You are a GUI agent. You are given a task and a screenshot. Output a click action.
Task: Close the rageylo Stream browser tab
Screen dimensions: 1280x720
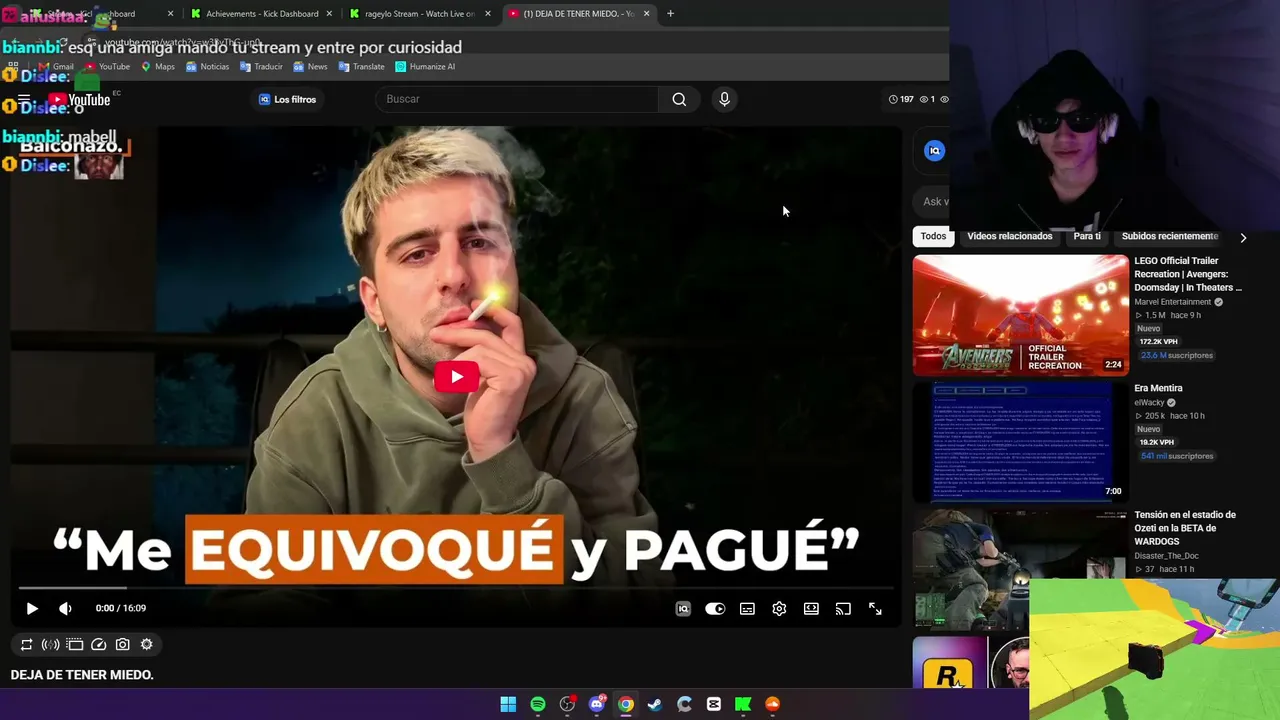point(488,14)
